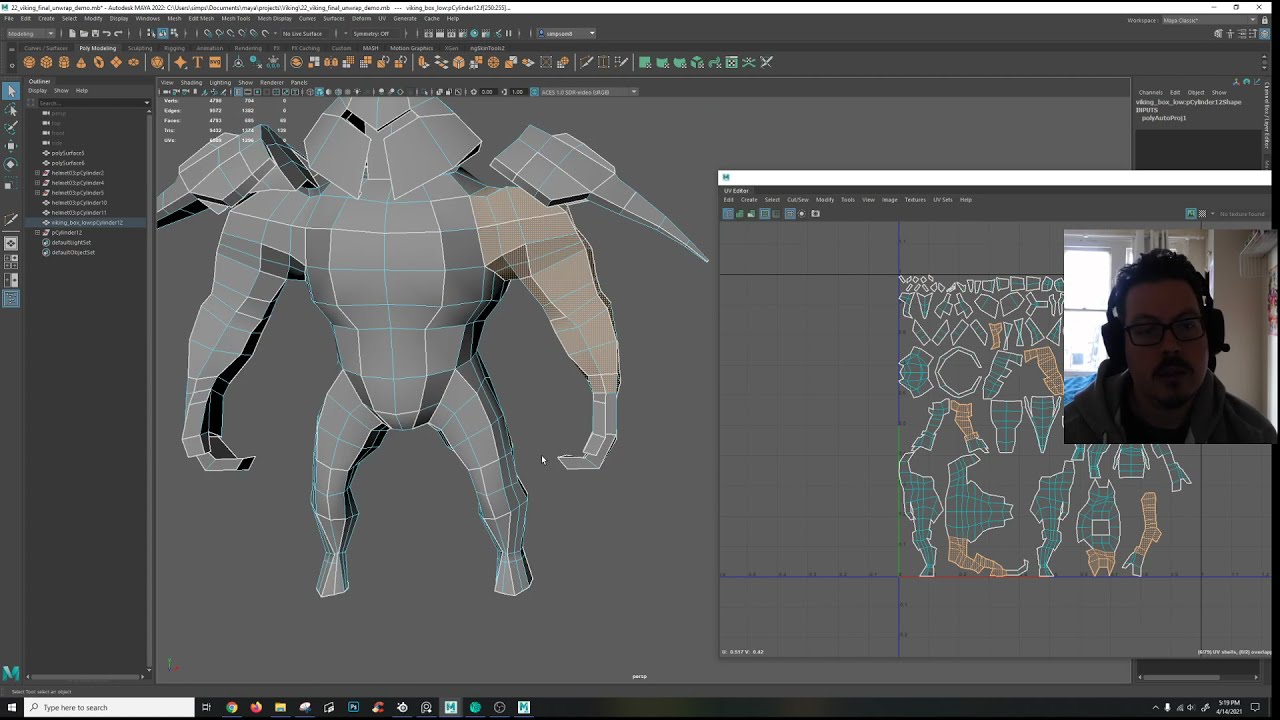Pick the Move tool in the toolbox
Image resolution: width=1280 pixels, height=720 pixels.
tap(11, 146)
